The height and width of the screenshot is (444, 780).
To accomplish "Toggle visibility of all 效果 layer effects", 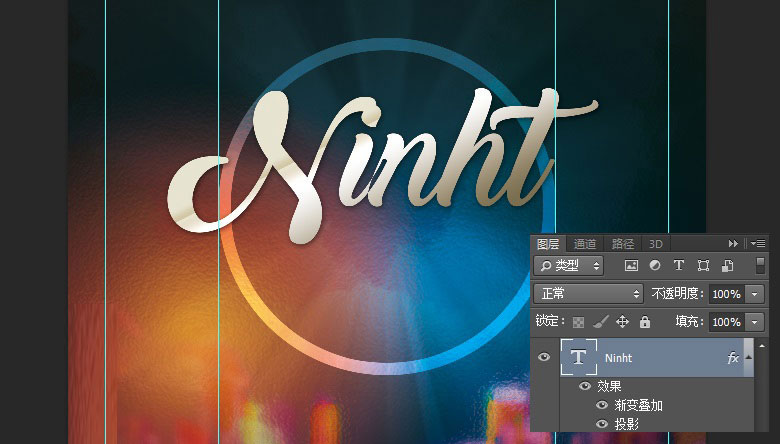I will 585,386.
